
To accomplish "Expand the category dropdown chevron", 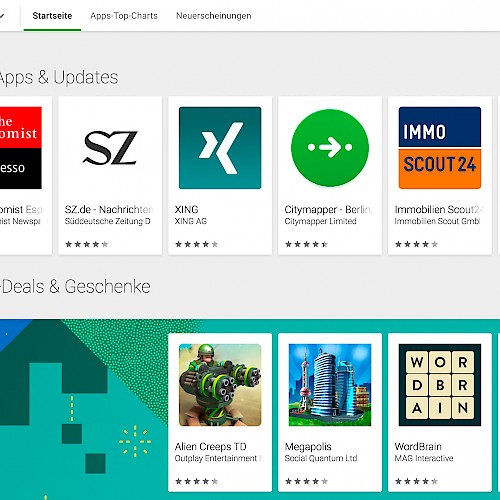I will pos(2,16).
